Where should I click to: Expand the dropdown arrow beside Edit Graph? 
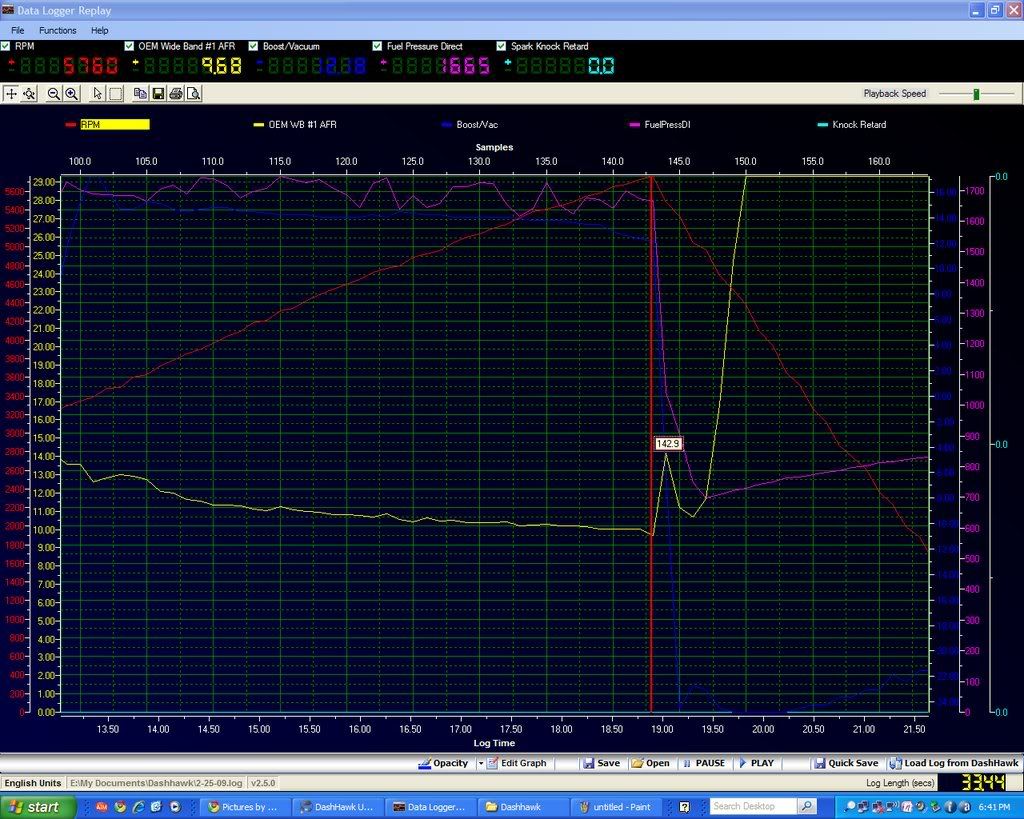(x=481, y=763)
